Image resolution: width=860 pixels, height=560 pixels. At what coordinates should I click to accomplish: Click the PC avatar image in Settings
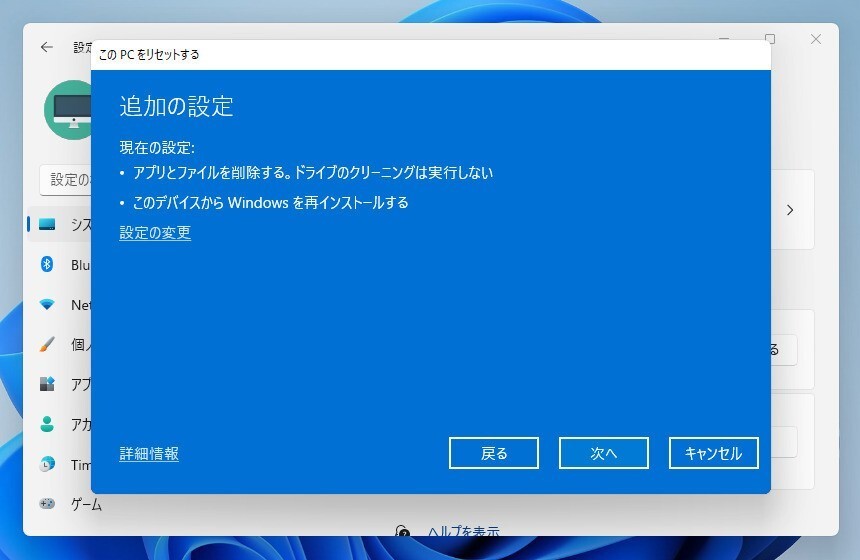tap(69, 110)
